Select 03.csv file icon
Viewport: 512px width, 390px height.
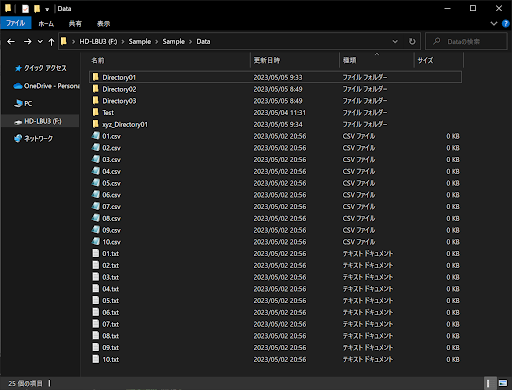96,159
